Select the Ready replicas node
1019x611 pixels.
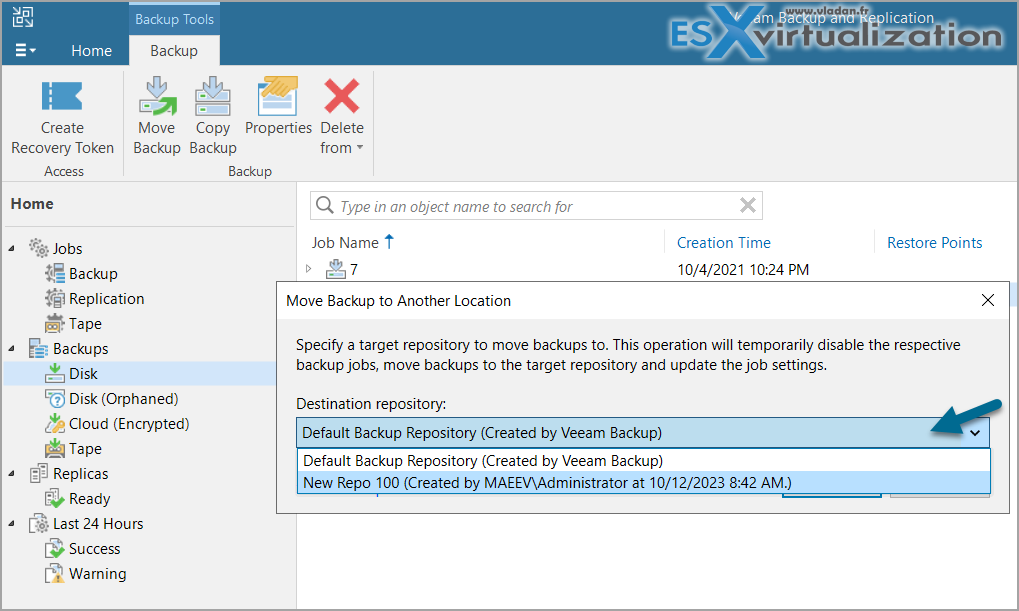click(x=90, y=499)
